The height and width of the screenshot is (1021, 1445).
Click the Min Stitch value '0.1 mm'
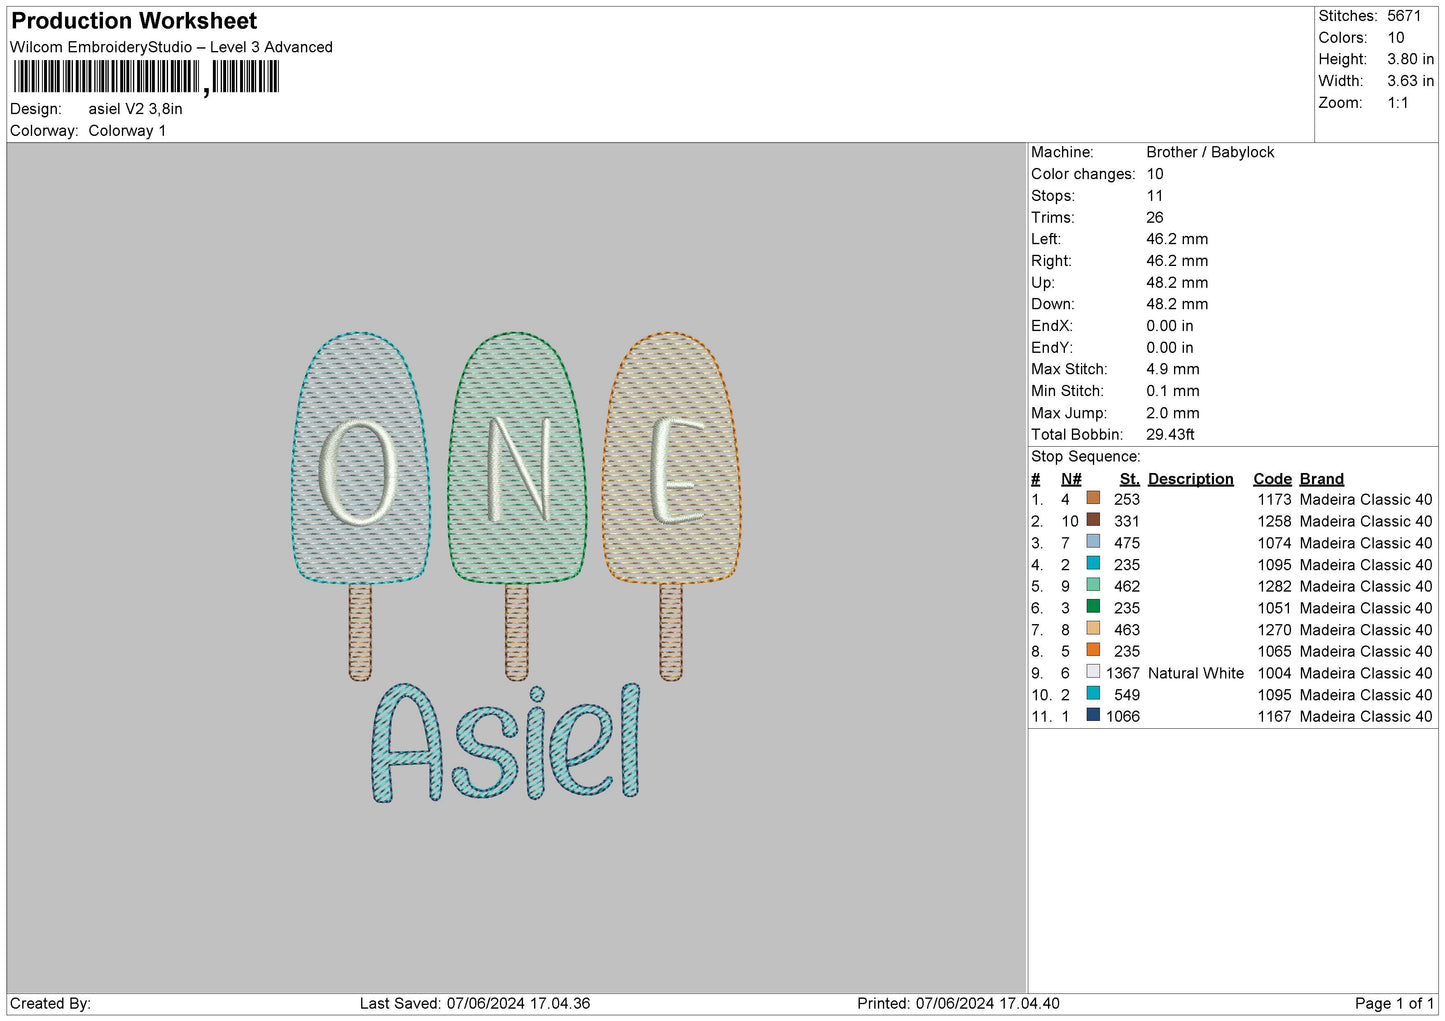pyautogui.click(x=1173, y=391)
